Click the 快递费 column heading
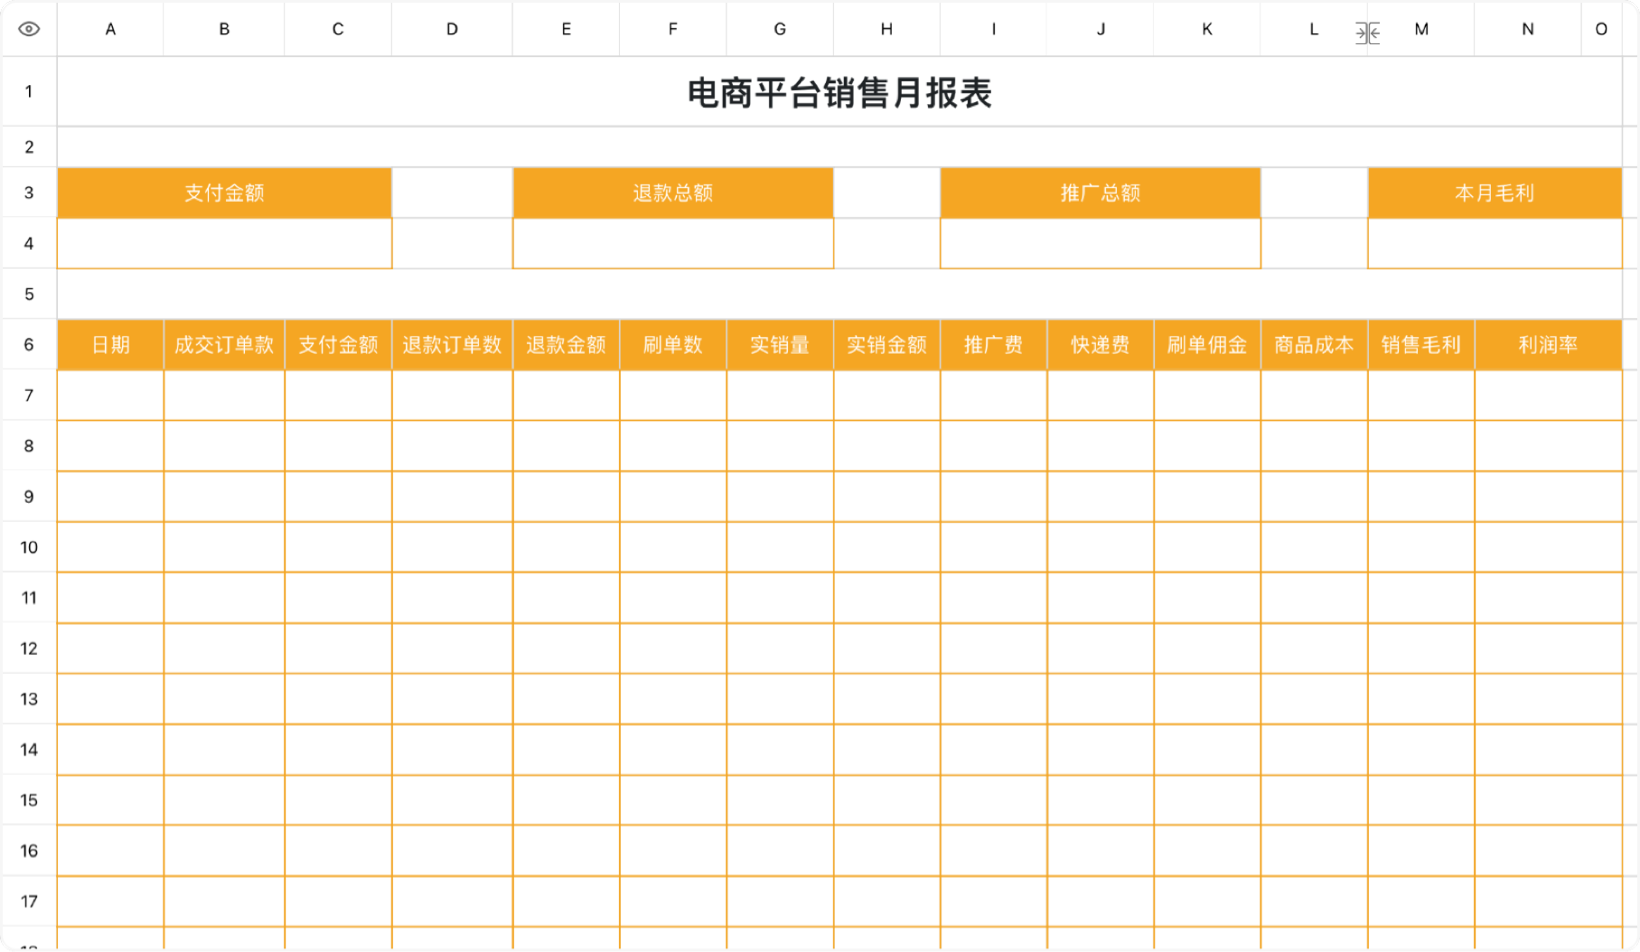The height and width of the screenshot is (952, 1640). pos(1101,345)
